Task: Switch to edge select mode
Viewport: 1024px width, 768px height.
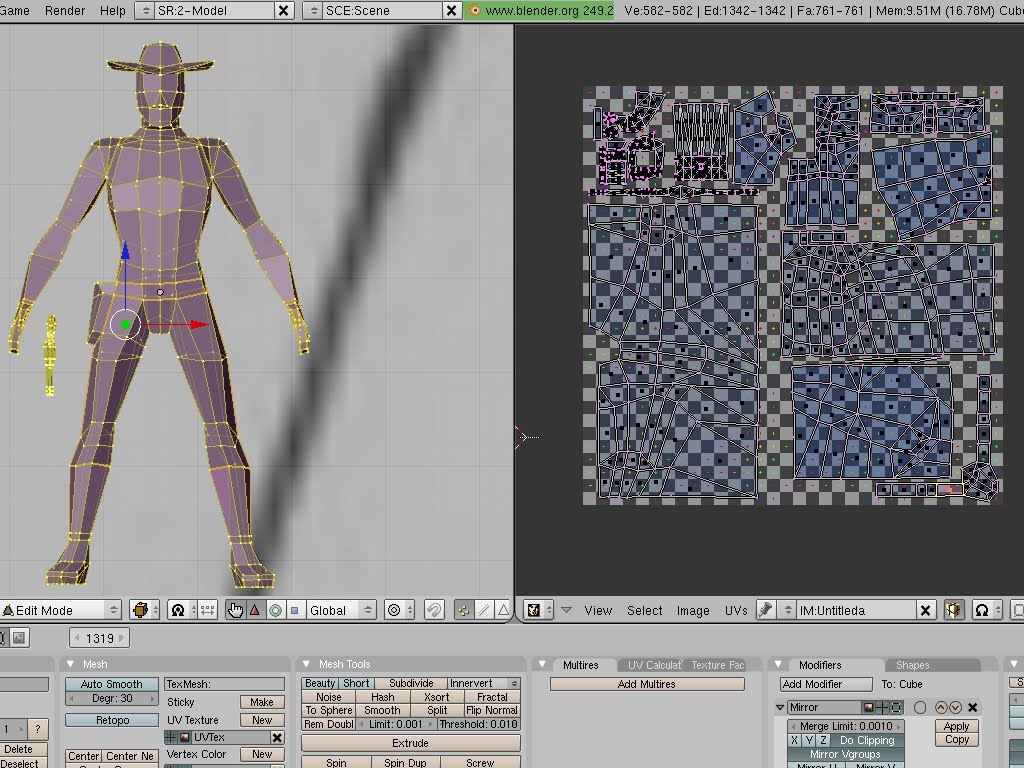Action: [x=483, y=610]
